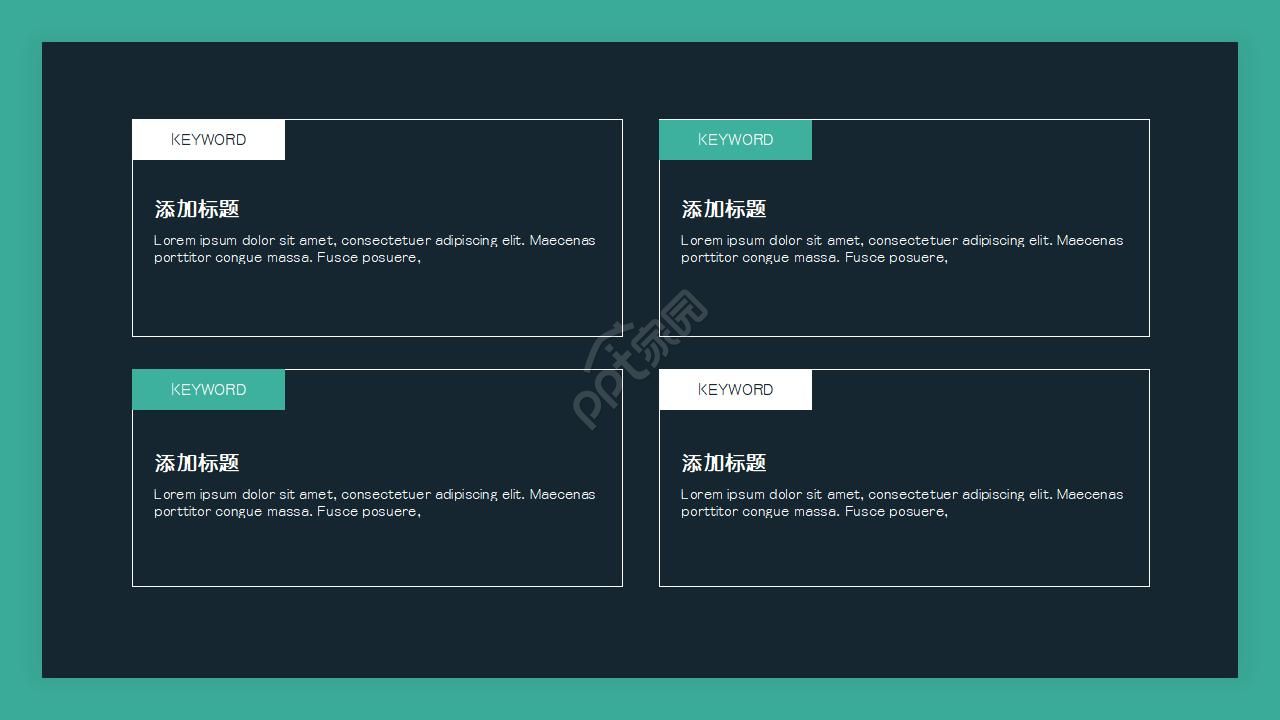Select the 添加标题 heading in the top-right card
The image size is (1280, 720).
(724, 209)
